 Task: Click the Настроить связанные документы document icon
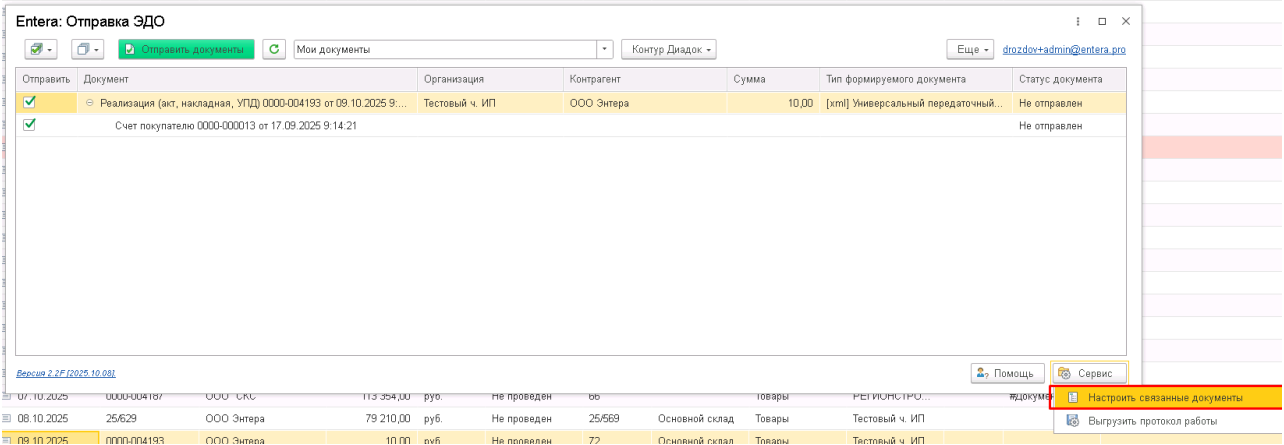(1072, 398)
